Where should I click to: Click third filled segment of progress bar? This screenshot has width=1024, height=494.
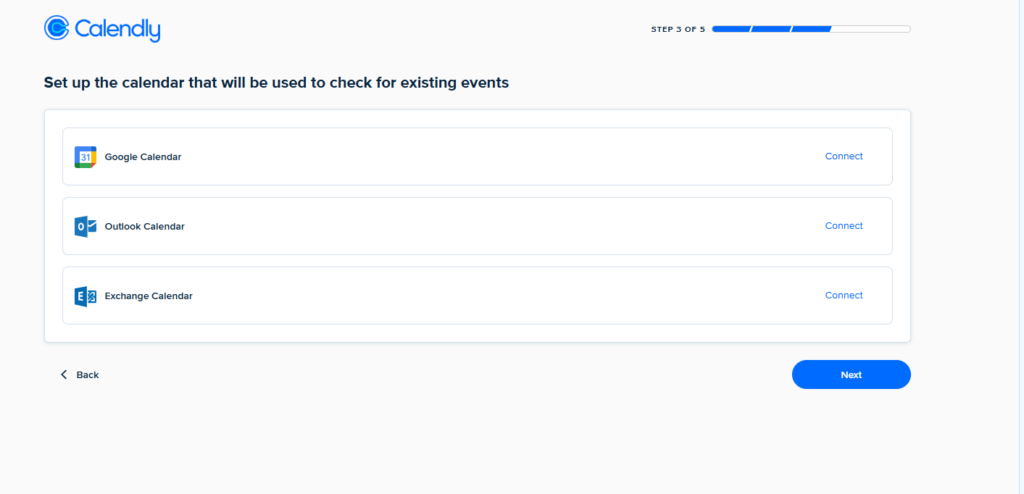click(811, 29)
